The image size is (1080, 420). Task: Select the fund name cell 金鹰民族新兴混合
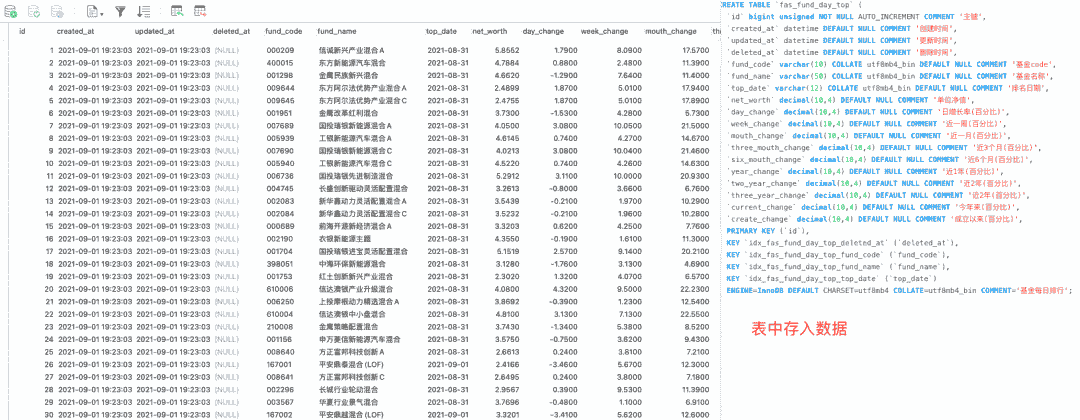coord(348,75)
